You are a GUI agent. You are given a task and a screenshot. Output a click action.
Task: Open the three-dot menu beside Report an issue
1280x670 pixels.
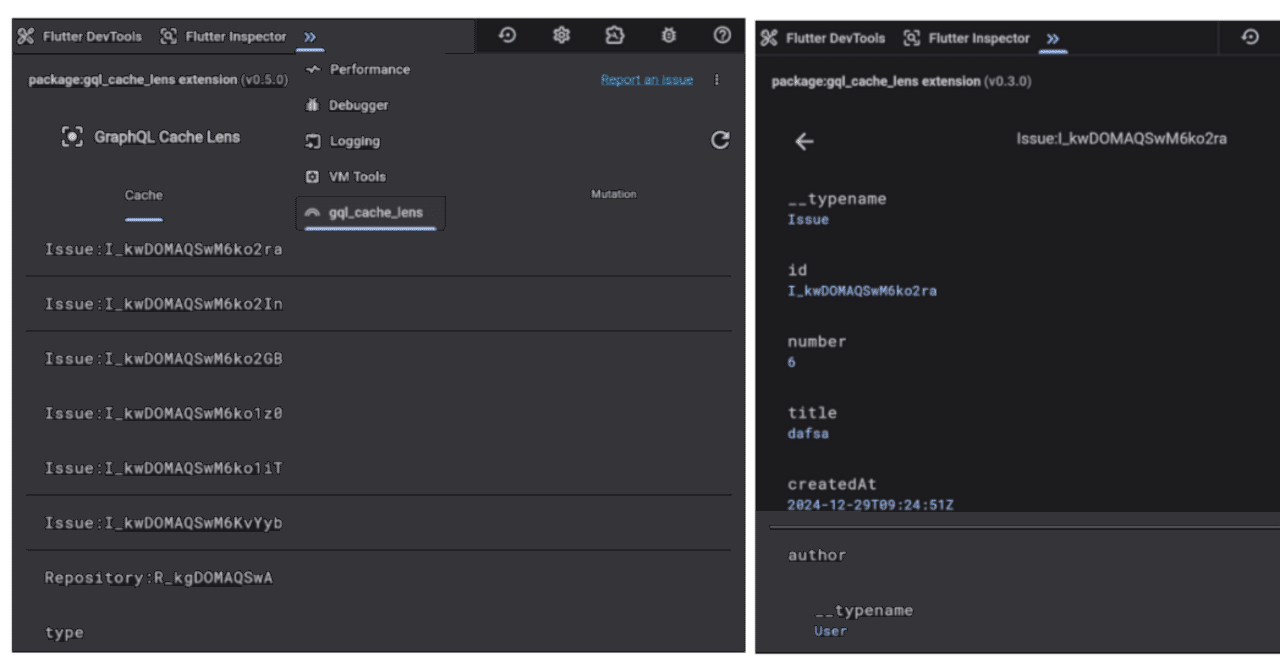coord(717,80)
